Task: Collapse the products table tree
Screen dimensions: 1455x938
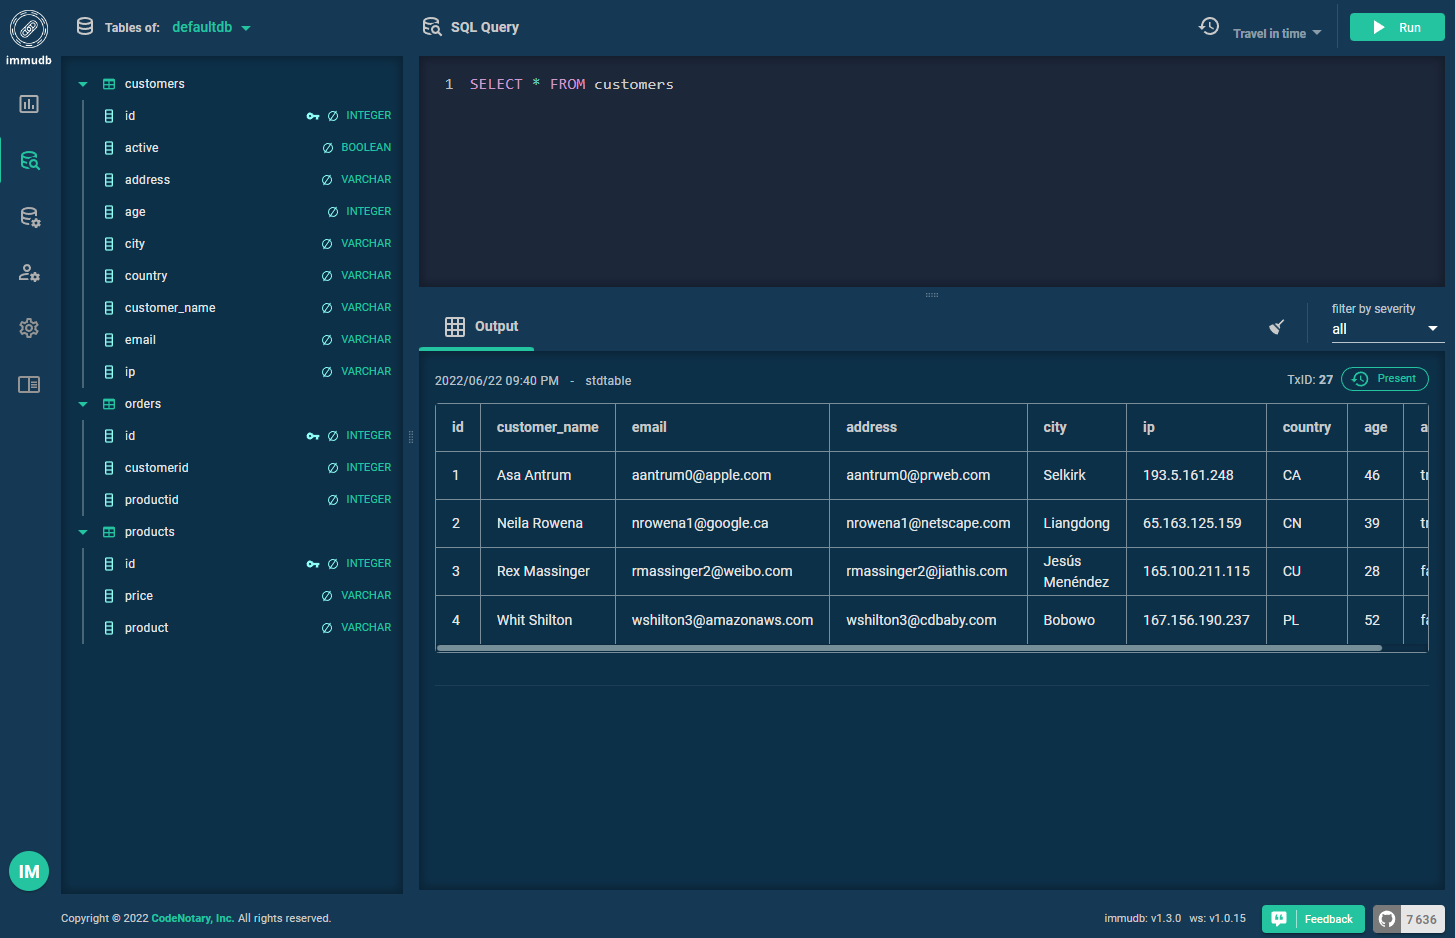Action: (x=83, y=532)
